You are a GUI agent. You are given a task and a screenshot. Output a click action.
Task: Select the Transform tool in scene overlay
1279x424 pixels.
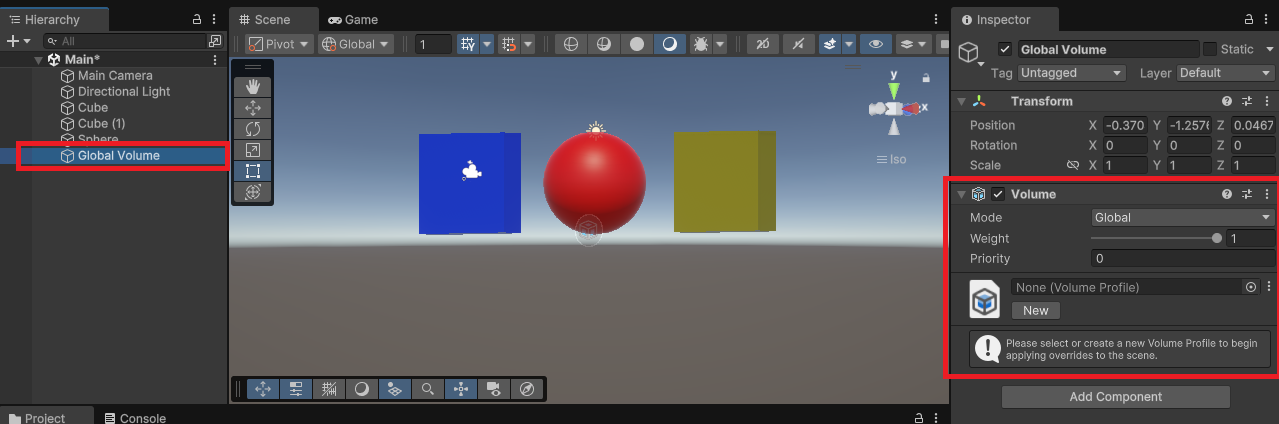click(x=252, y=191)
